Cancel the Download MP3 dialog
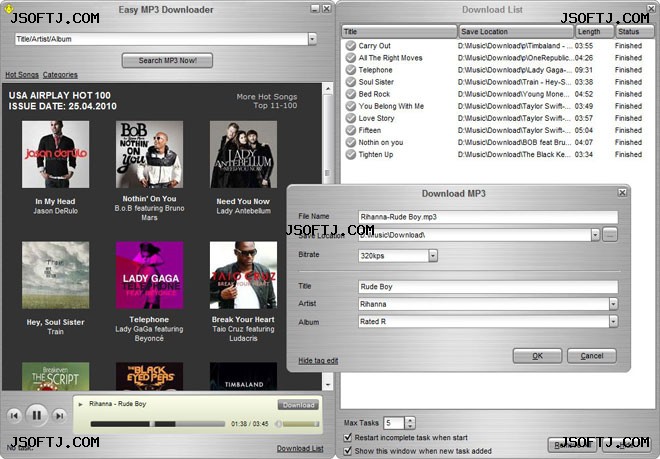660x459 pixels. 592,356
